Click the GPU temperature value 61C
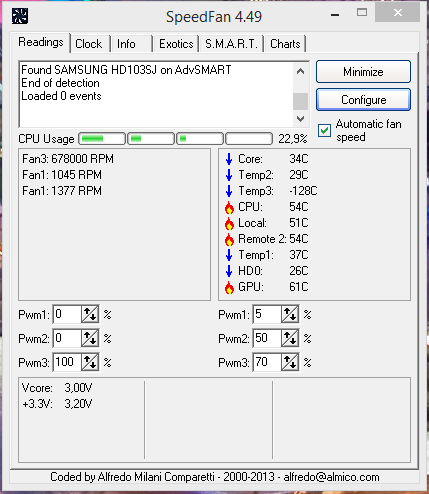The width and height of the screenshot is (429, 494). click(x=299, y=287)
